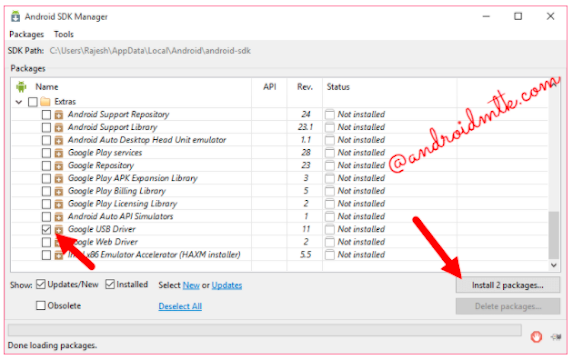Click status icon for Android Support Repository
This screenshot has height=360, width=573.
[330, 115]
